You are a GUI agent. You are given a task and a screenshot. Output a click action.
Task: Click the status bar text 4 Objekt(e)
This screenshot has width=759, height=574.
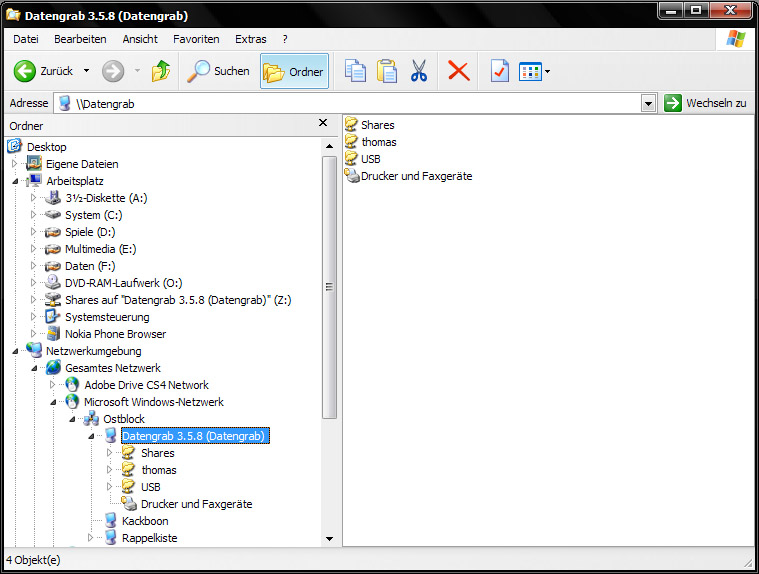(x=33, y=560)
